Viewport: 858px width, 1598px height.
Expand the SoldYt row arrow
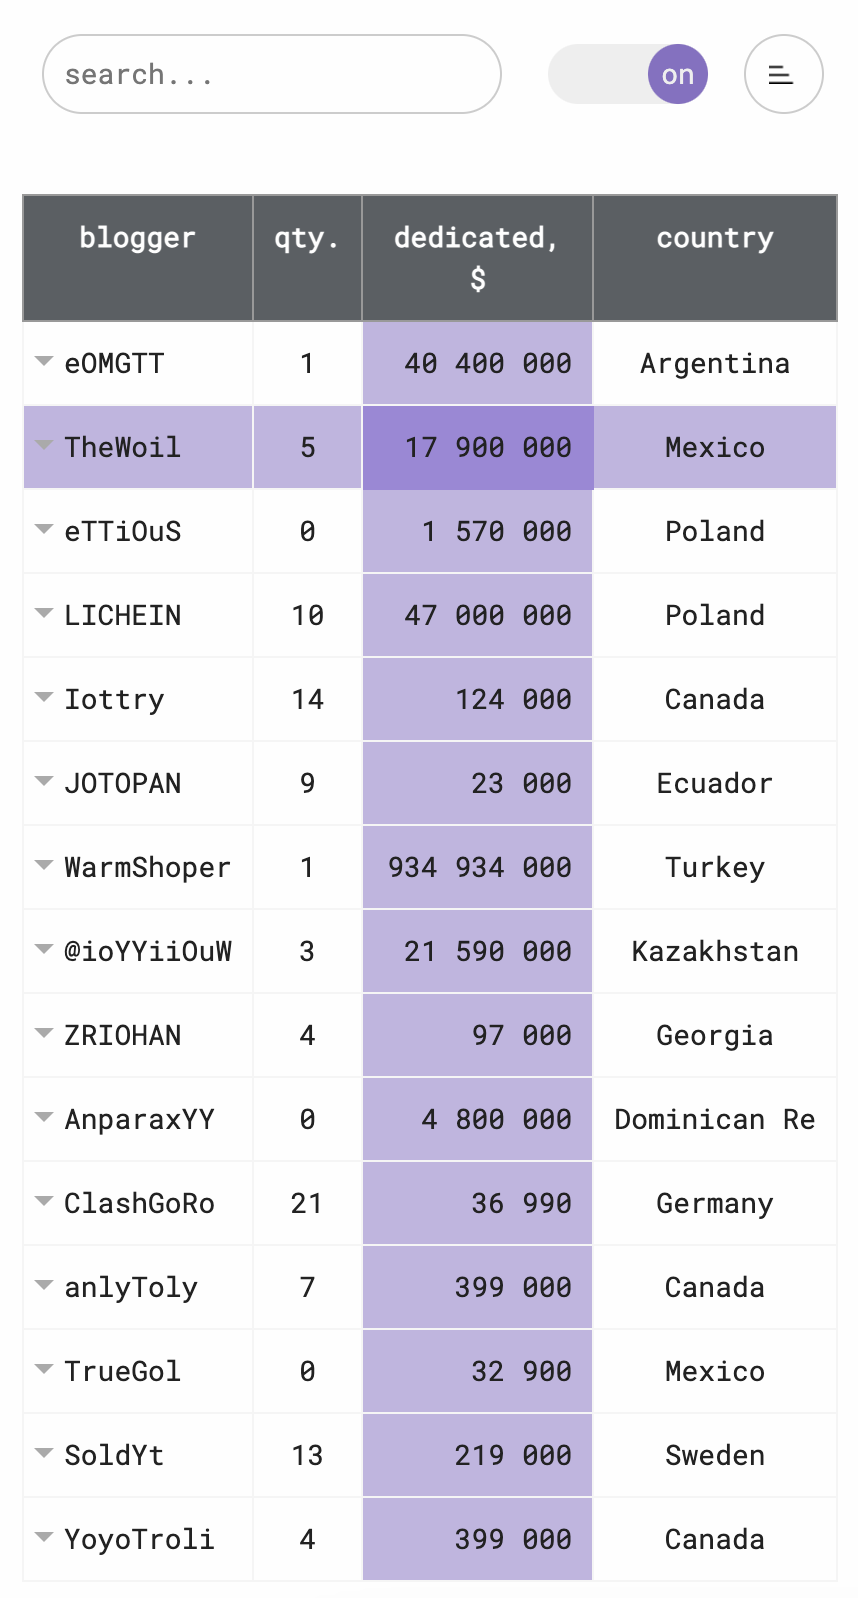(43, 1453)
